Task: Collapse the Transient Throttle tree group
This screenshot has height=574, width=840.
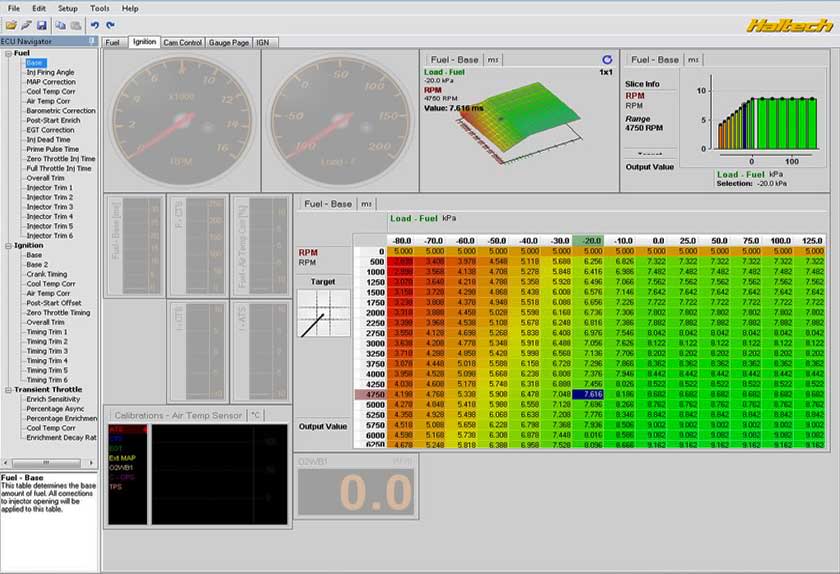Action: point(7,390)
